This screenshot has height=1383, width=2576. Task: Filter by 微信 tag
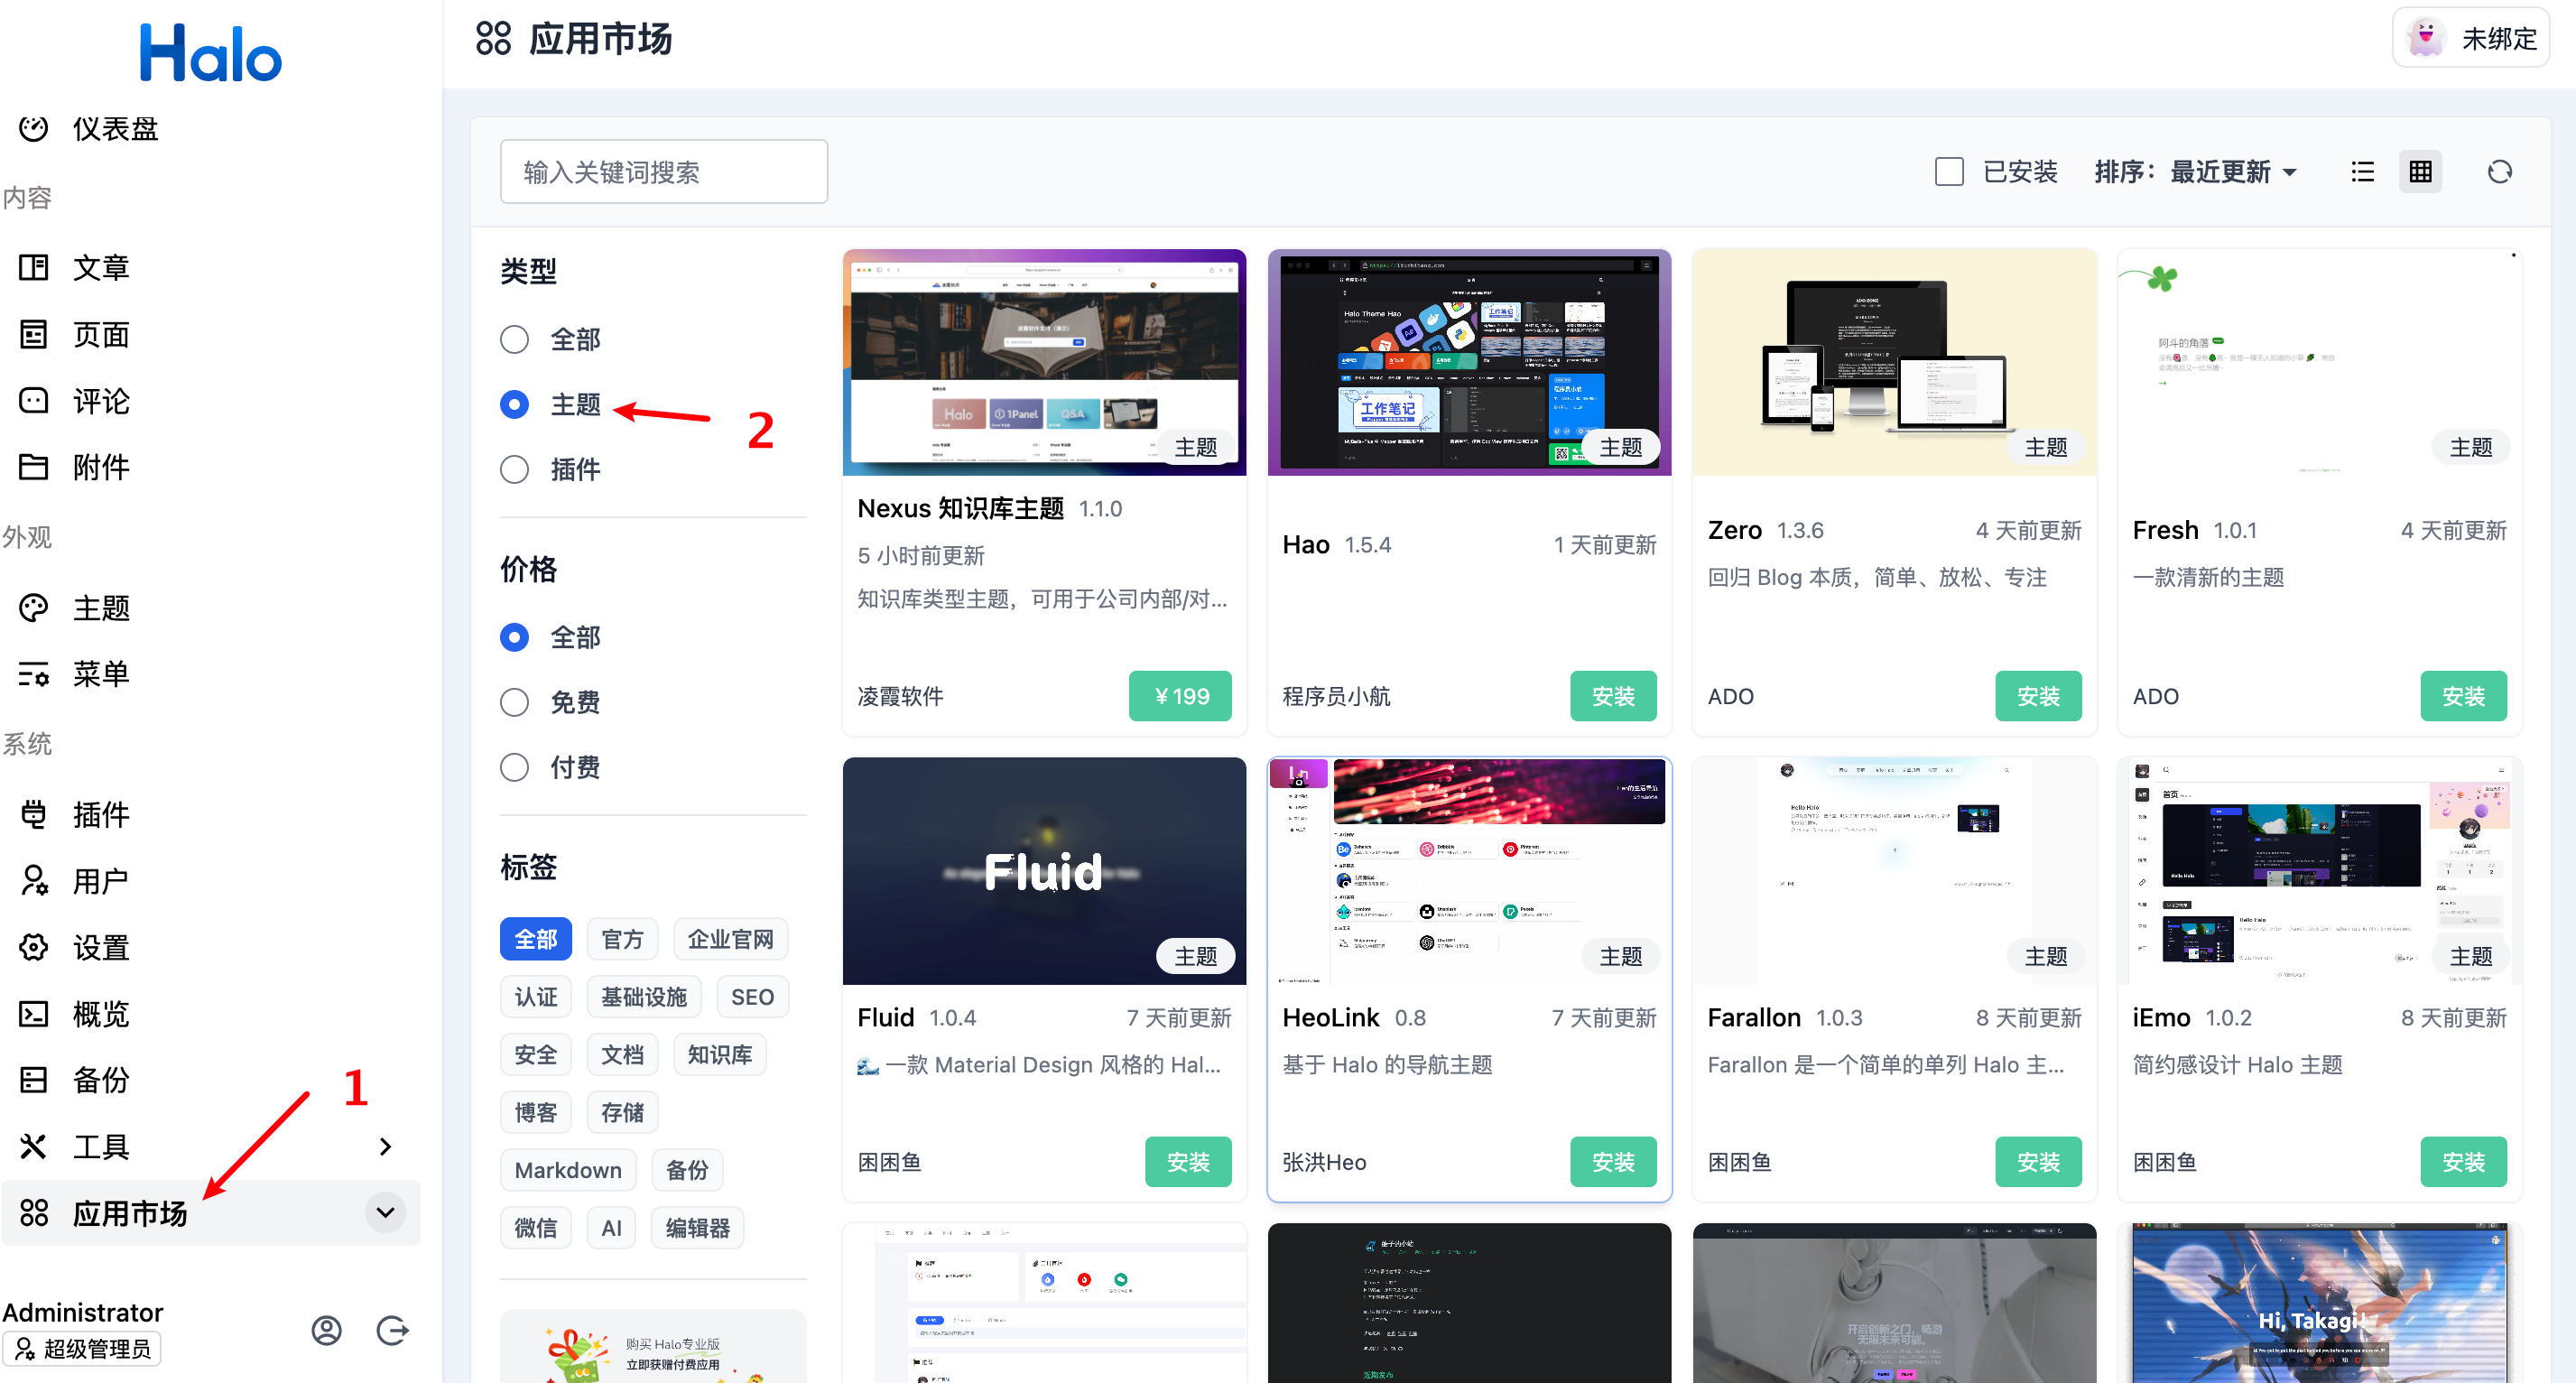pyautogui.click(x=536, y=1228)
